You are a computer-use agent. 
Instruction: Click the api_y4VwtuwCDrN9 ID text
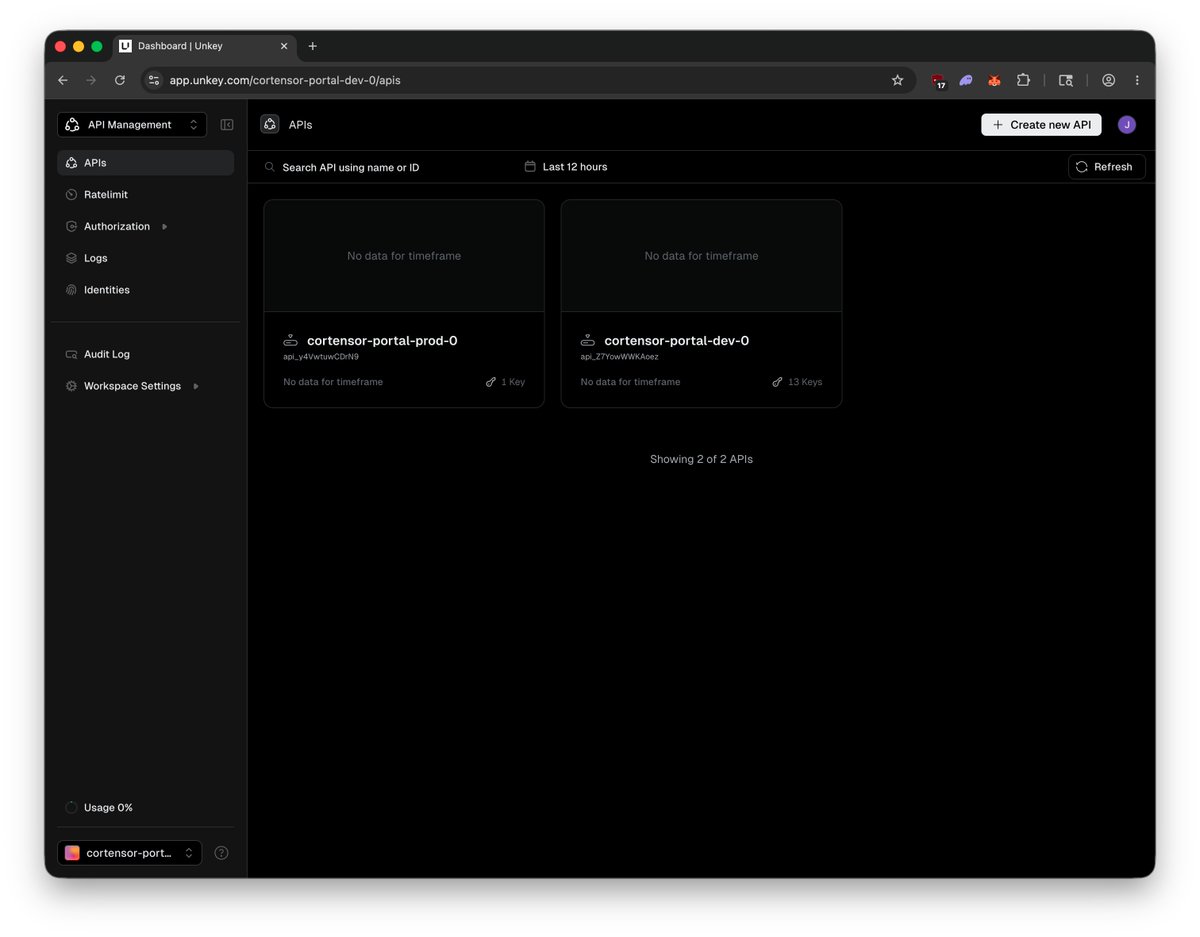321,357
